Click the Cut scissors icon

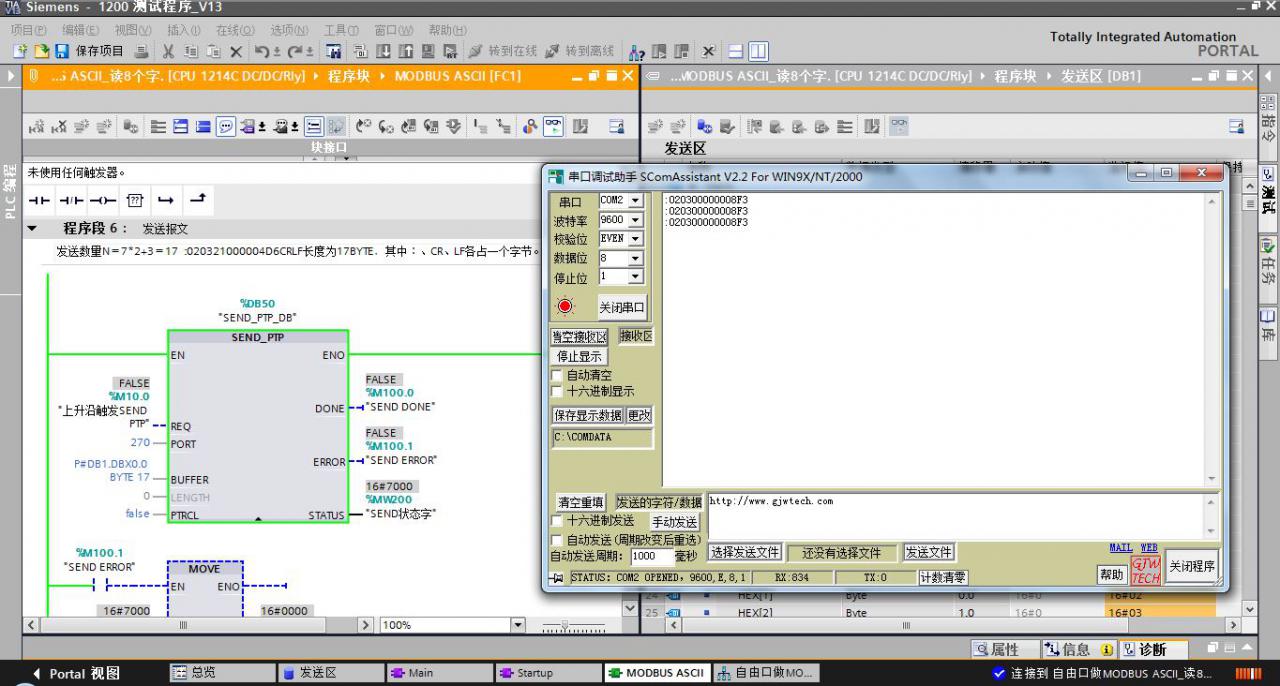click(168, 51)
